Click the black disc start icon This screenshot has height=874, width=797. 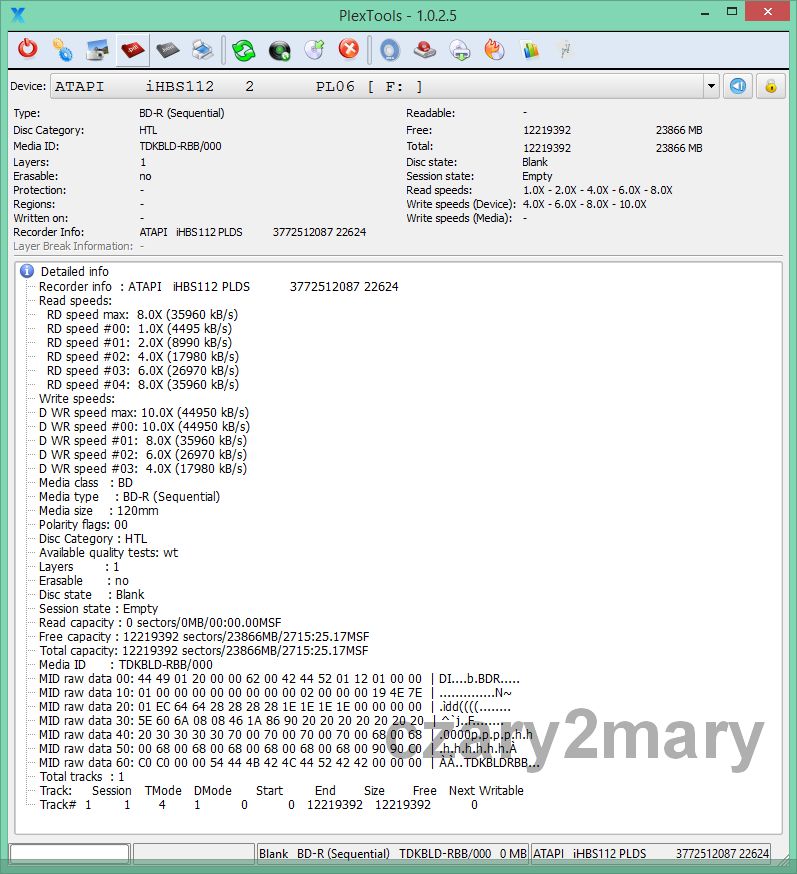279,50
